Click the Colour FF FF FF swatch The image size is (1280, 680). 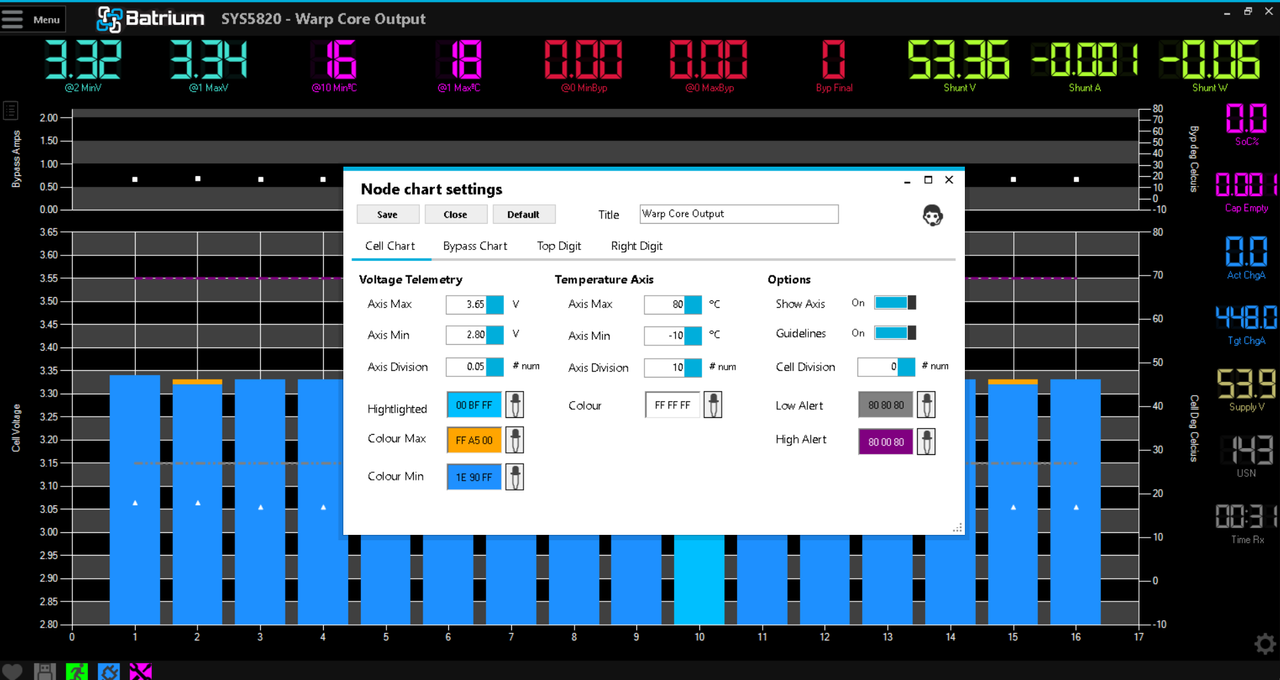tap(673, 405)
